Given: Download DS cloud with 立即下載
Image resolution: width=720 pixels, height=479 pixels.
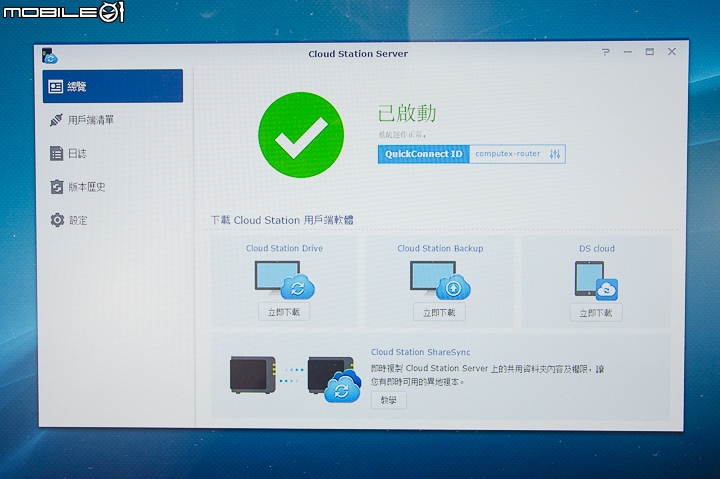Looking at the screenshot, I should click(x=596, y=313).
